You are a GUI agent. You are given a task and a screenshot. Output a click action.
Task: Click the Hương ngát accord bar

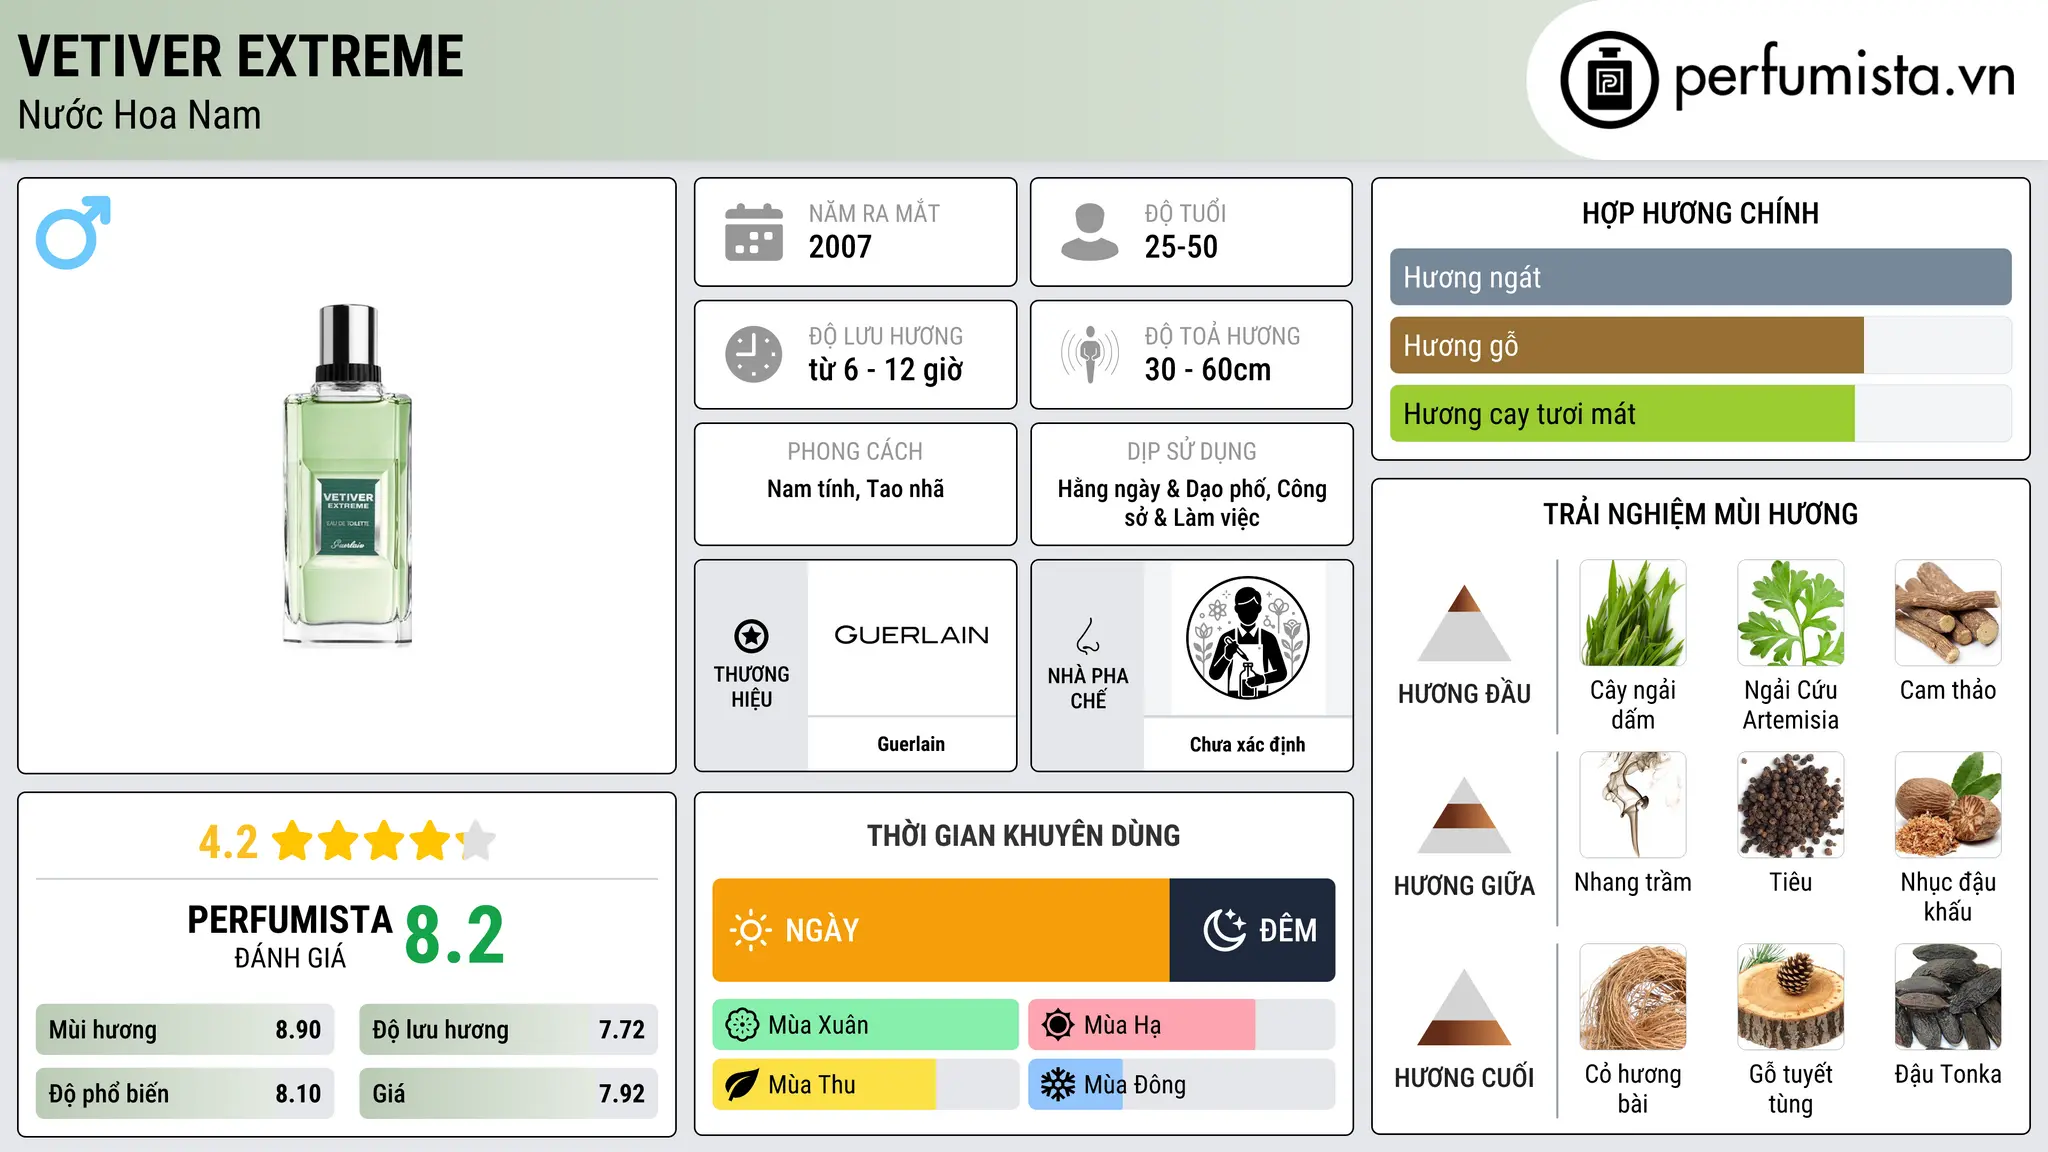pyautogui.click(x=1701, y=277)
